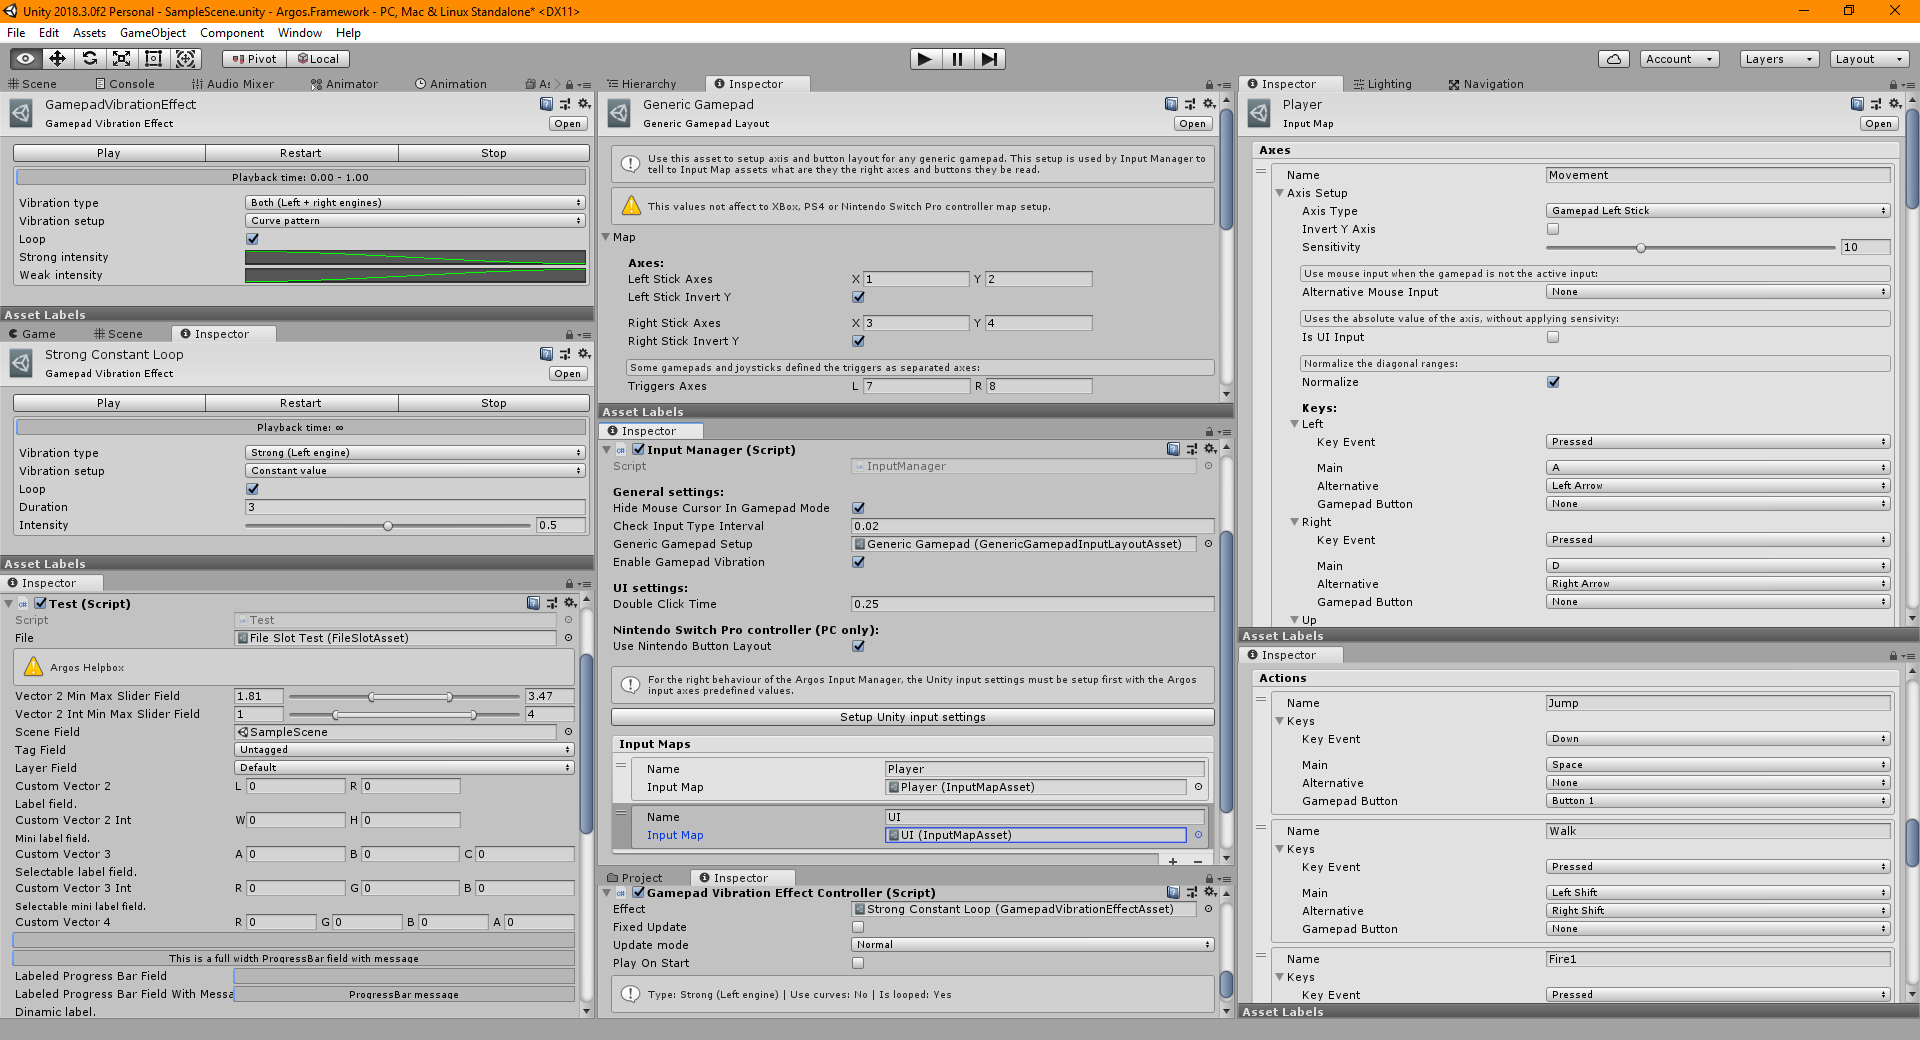Select the Rect Transform tool
The image size is (1920, 1040).
pyautogui.click(x=154, y=59)
